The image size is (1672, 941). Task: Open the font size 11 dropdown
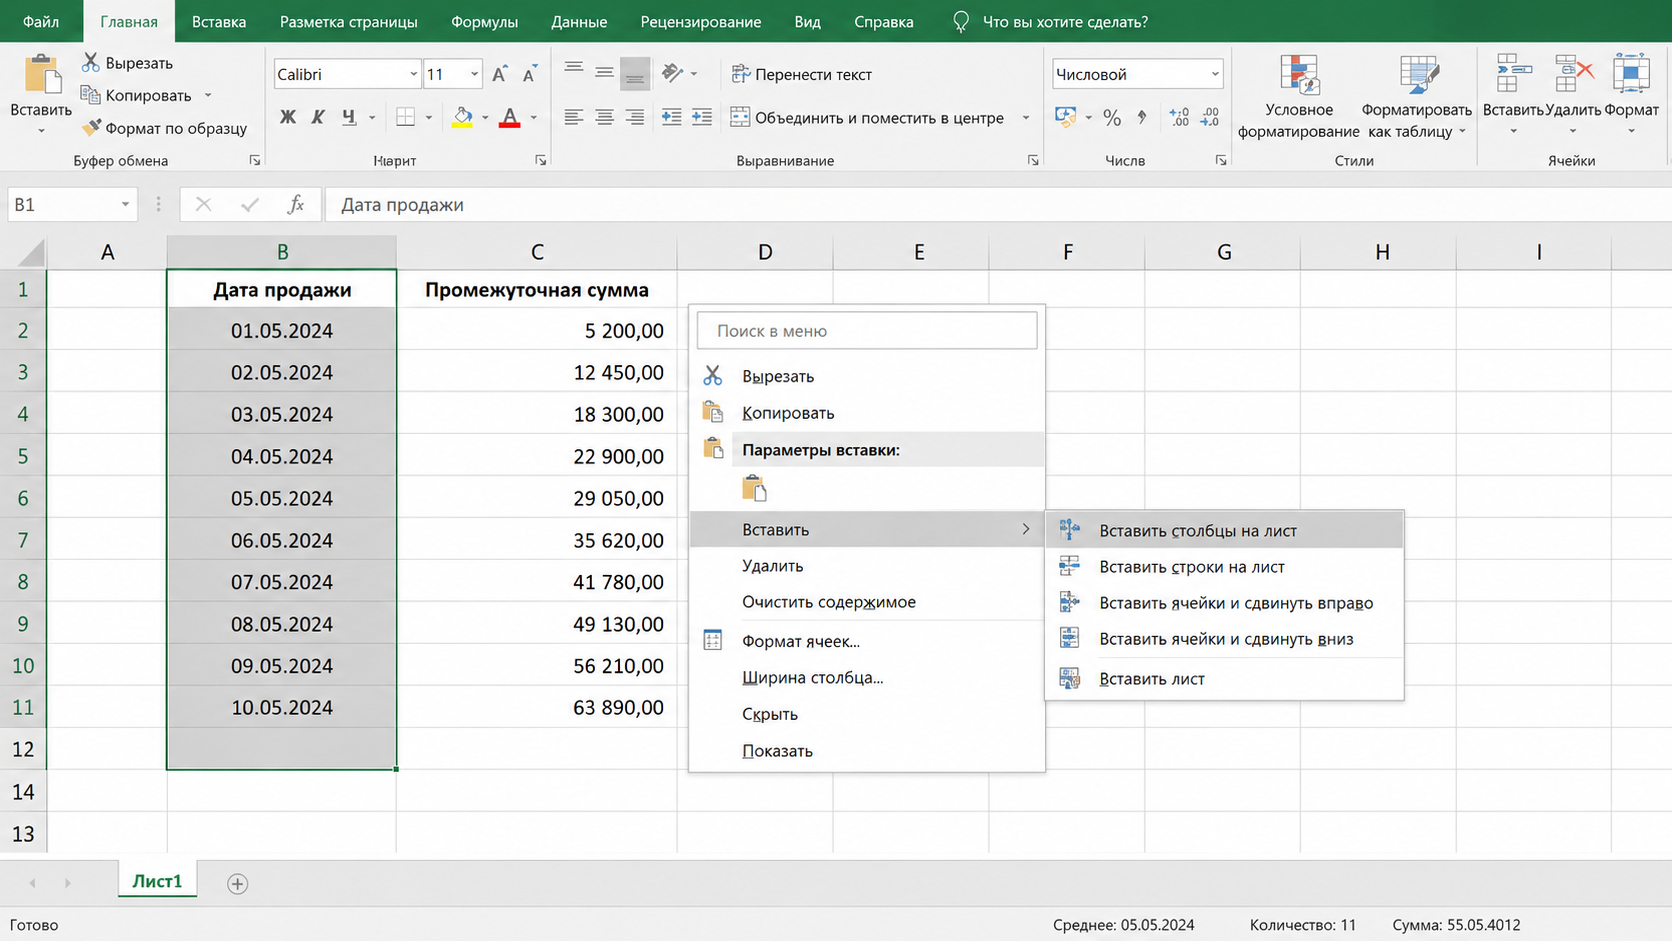click(474, 74)
